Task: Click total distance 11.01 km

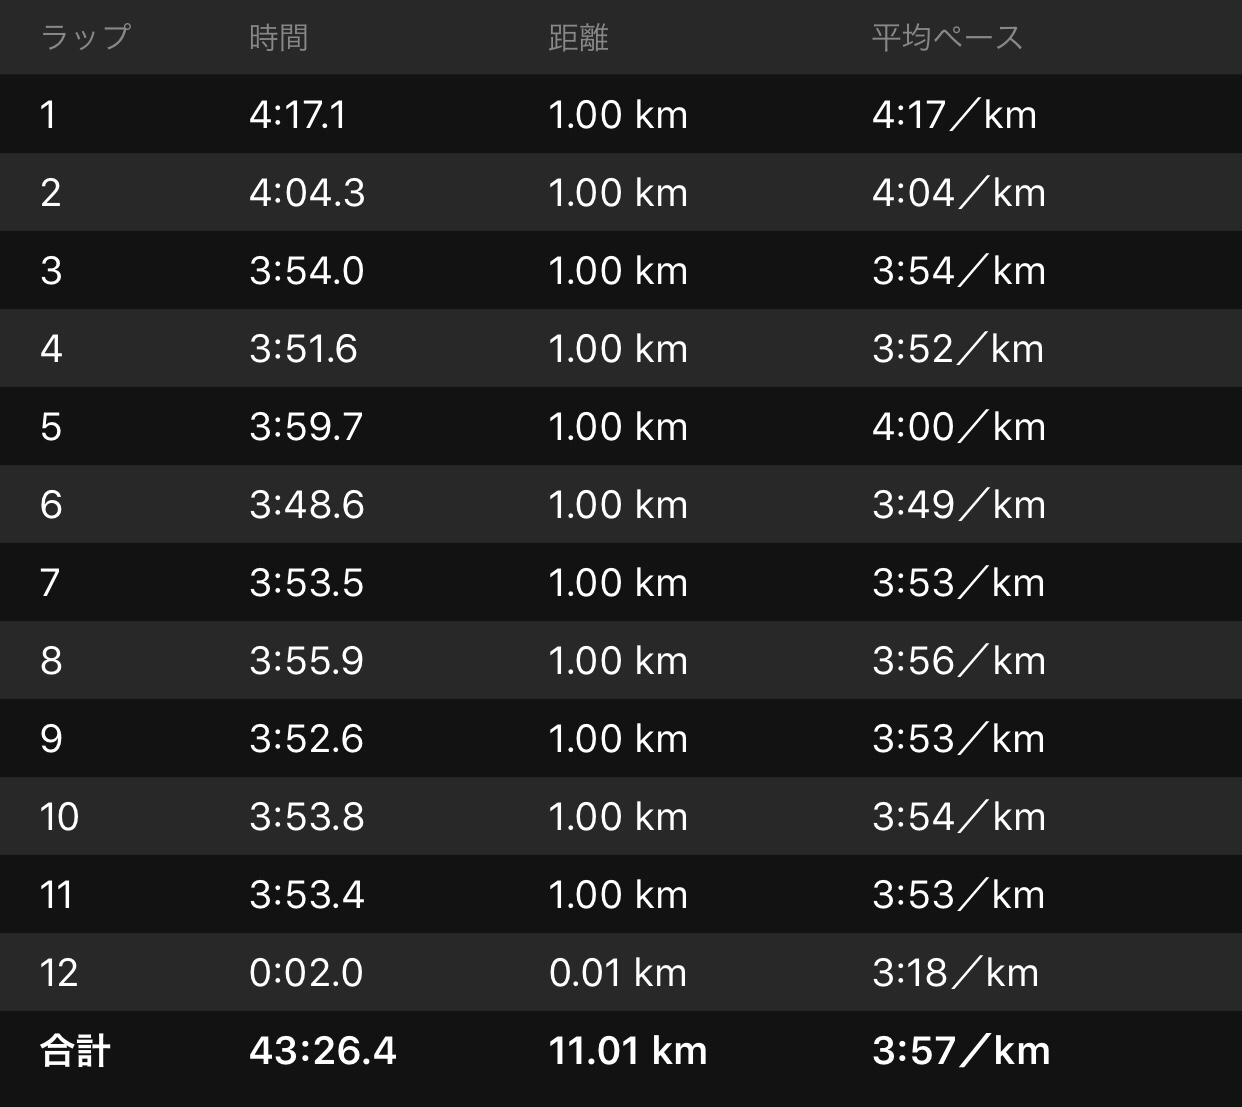Action: (x=628, y=1051)
